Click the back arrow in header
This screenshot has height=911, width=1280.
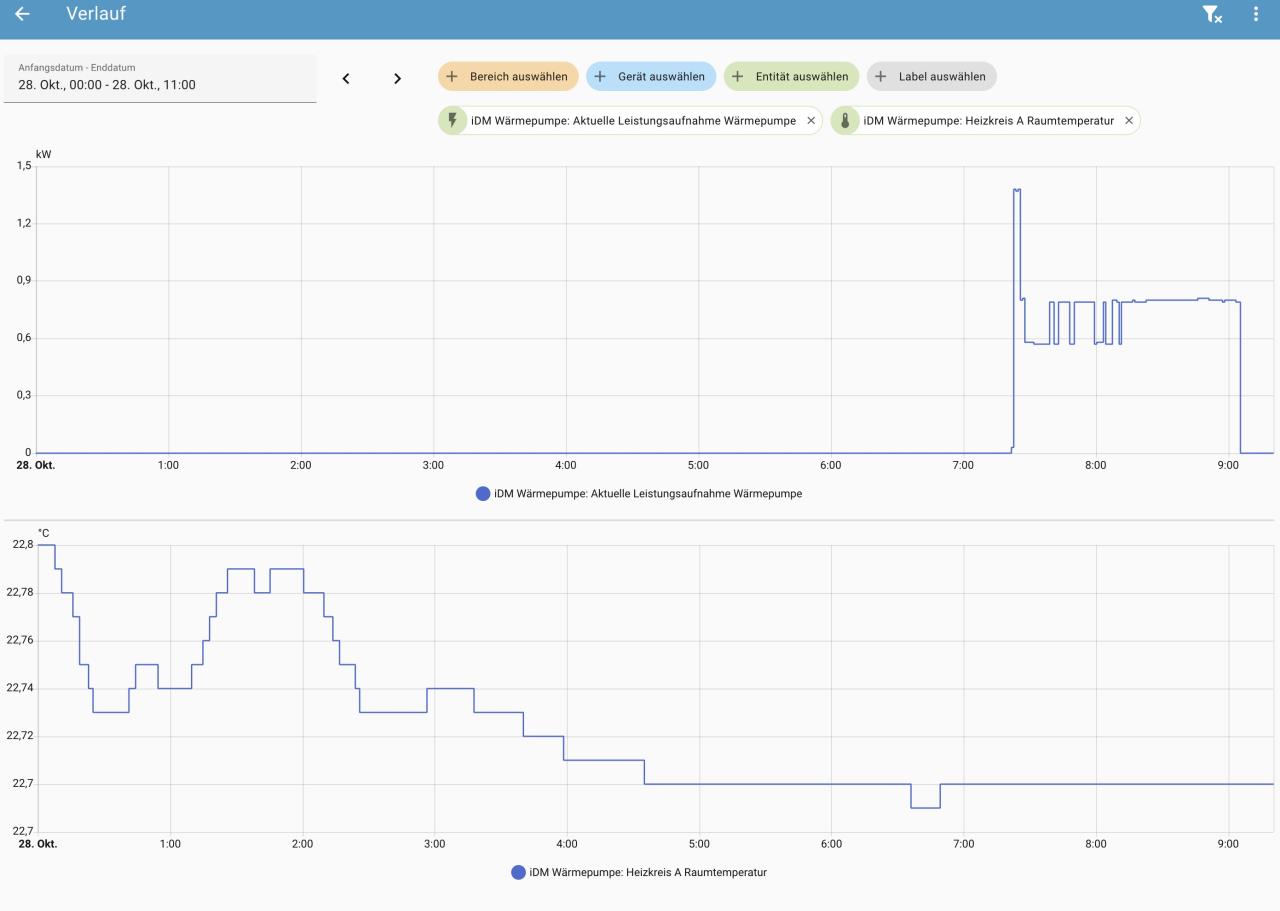[22, 14]
